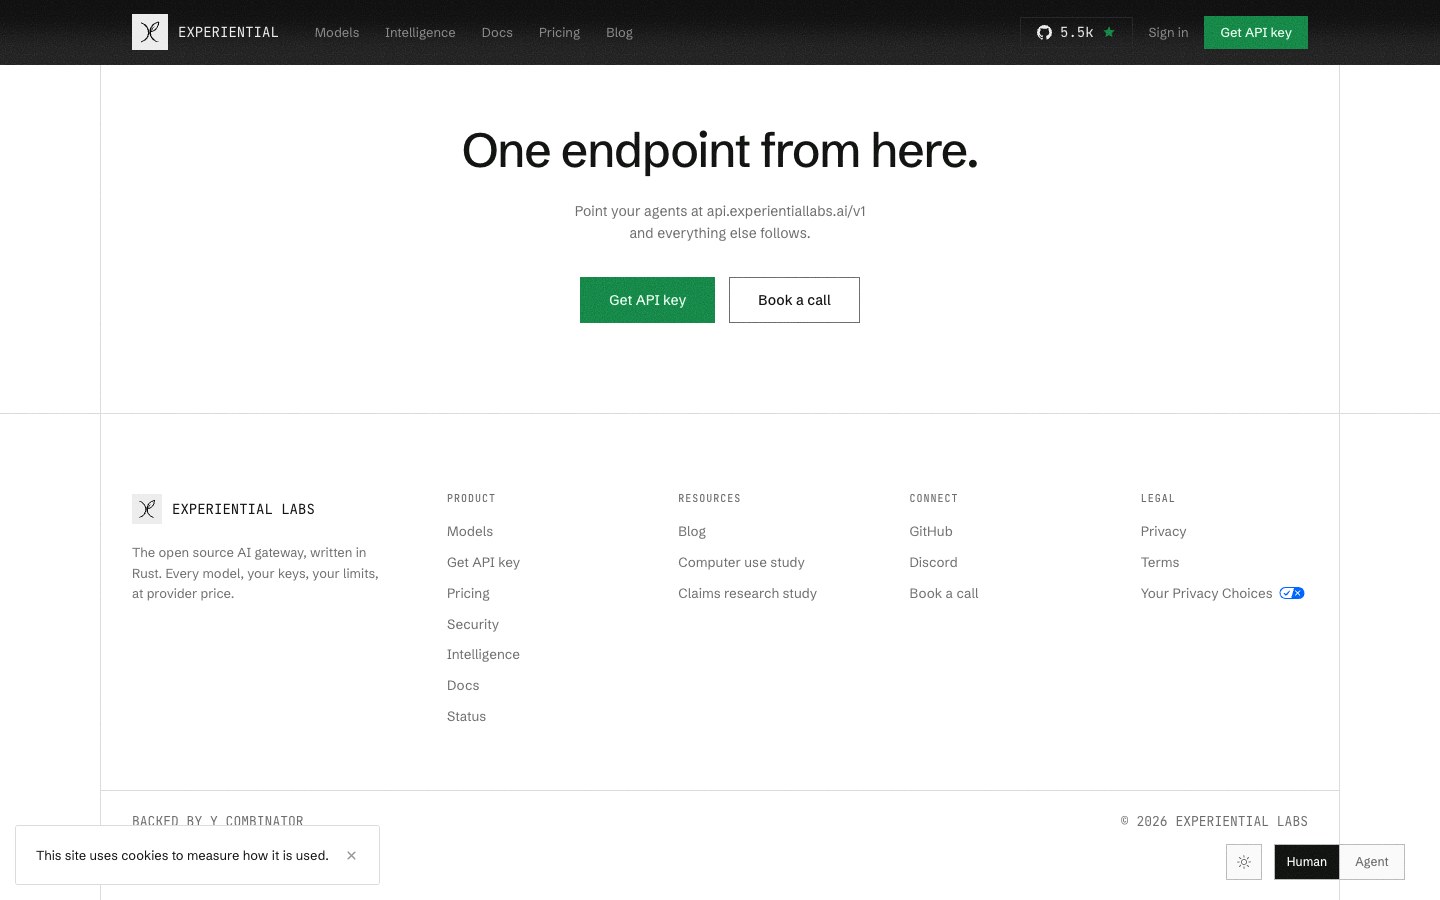The image size is (1440, 900).
Task: Click the cookie usage message text
Action: click(182, 855)
